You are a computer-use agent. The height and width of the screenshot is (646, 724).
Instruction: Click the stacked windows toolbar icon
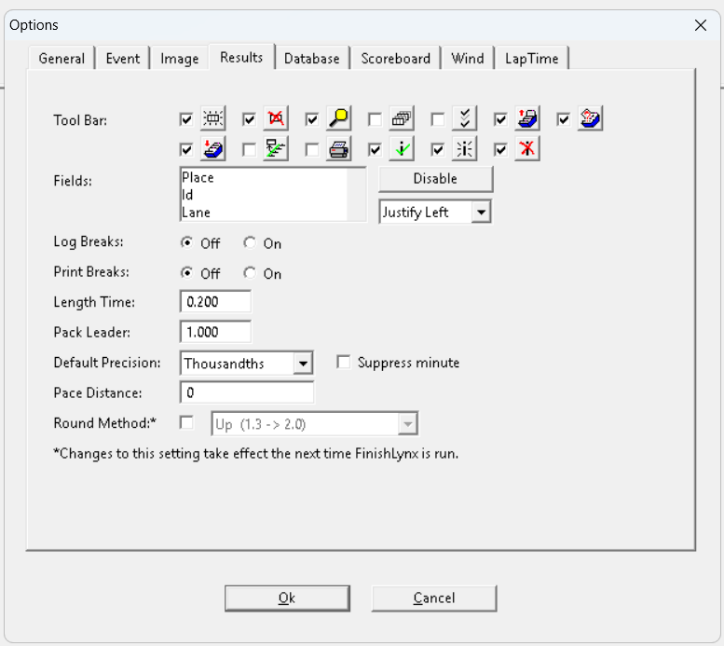[x=401, y=119]
